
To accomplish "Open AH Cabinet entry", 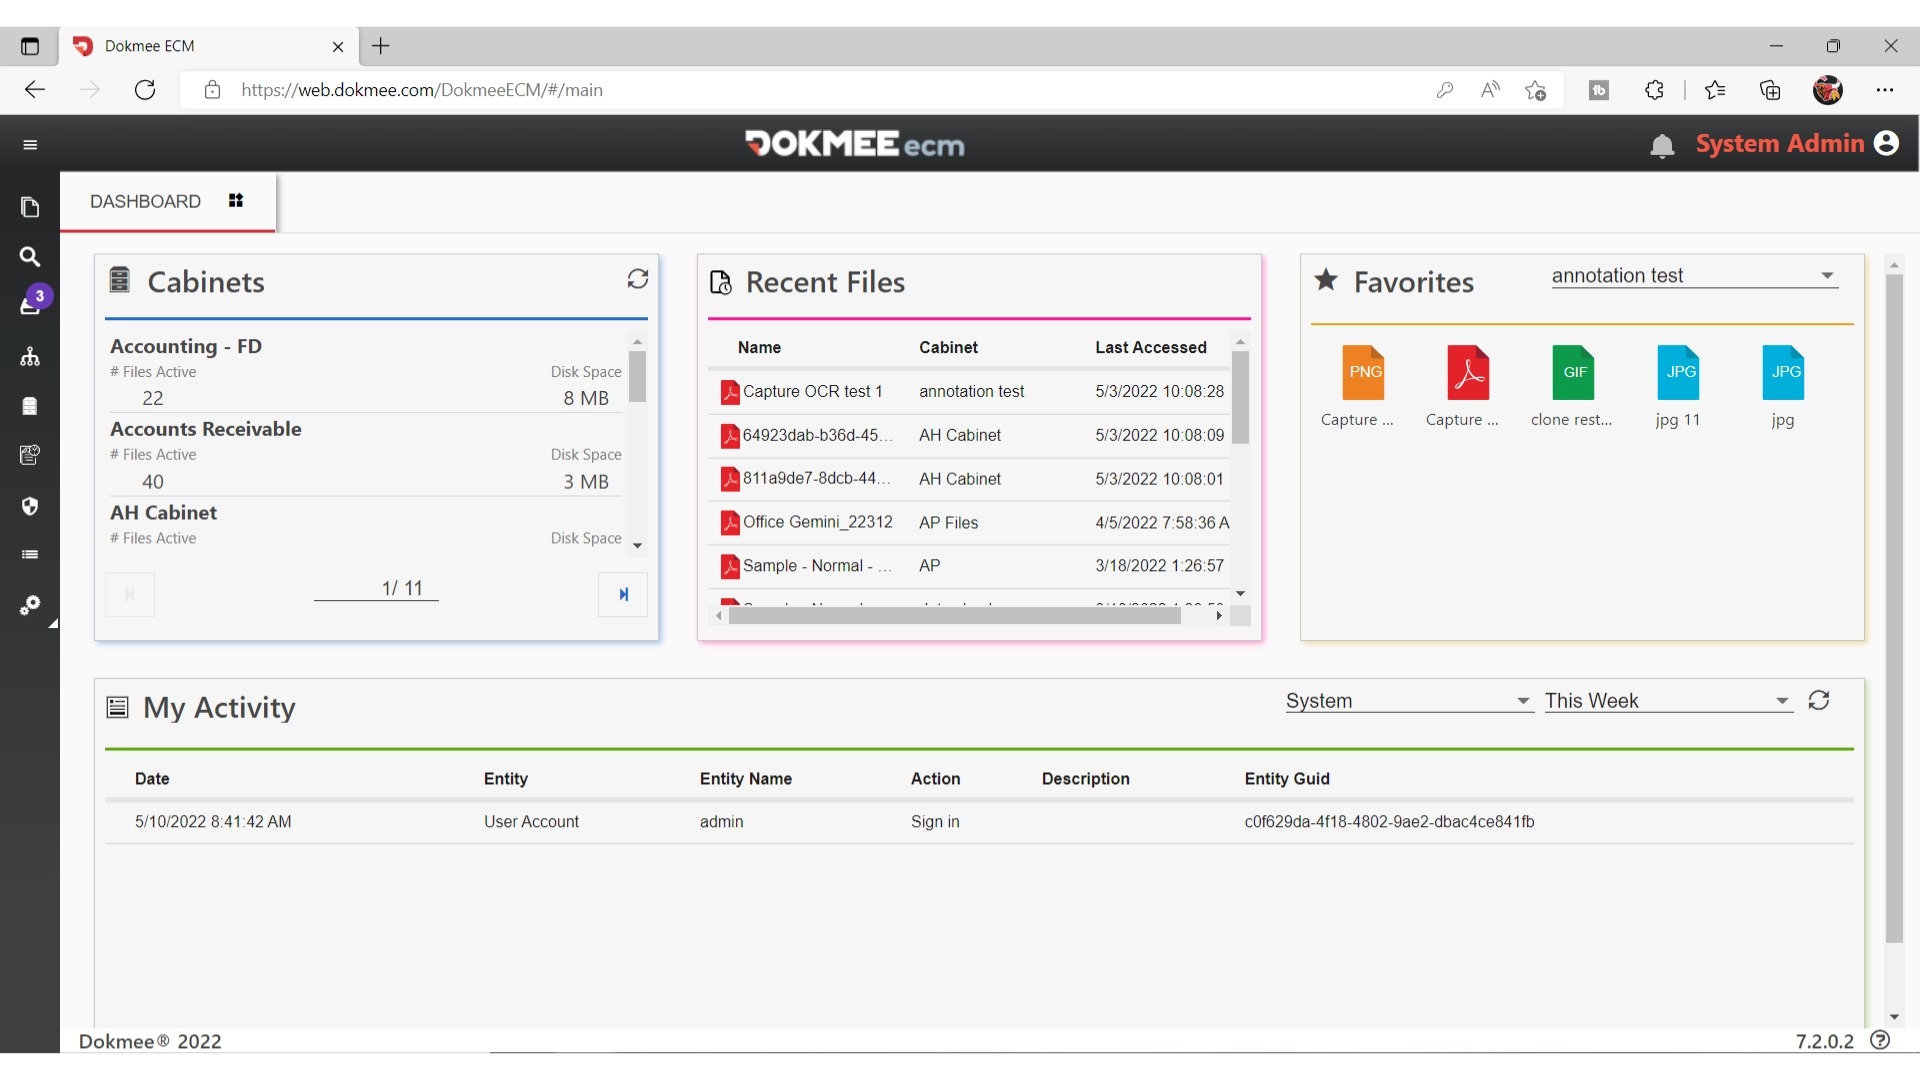I will (x=164, y=513).
